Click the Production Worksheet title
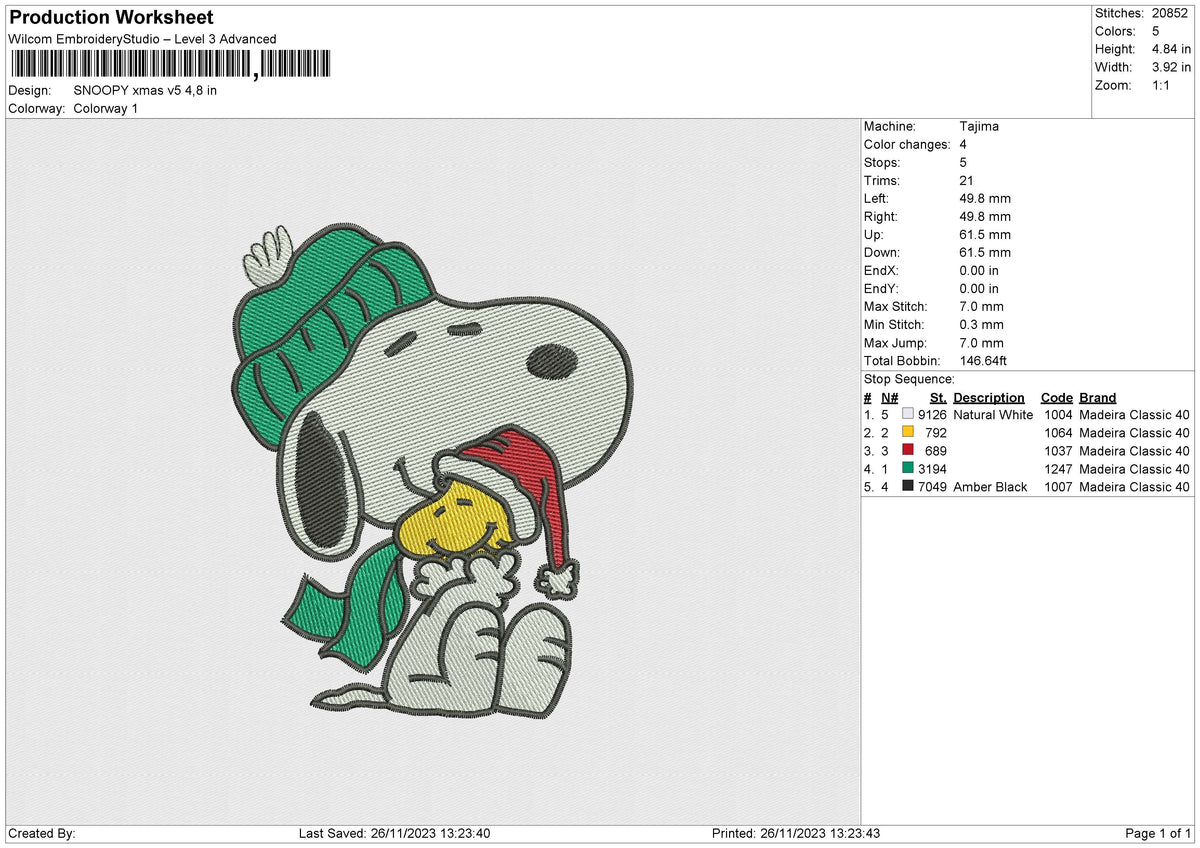 pos(111,18)
